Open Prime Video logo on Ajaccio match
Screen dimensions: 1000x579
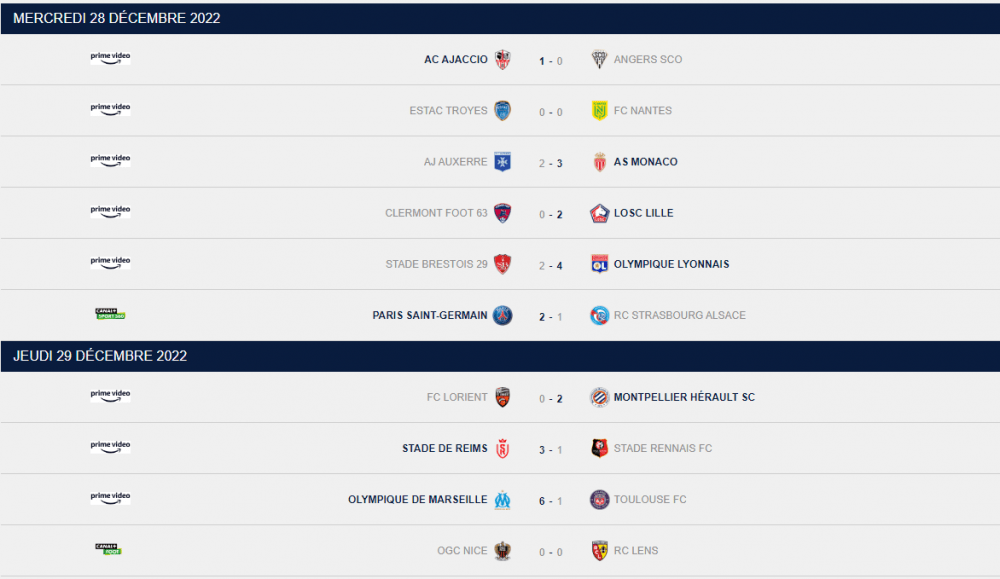[110, 57]
